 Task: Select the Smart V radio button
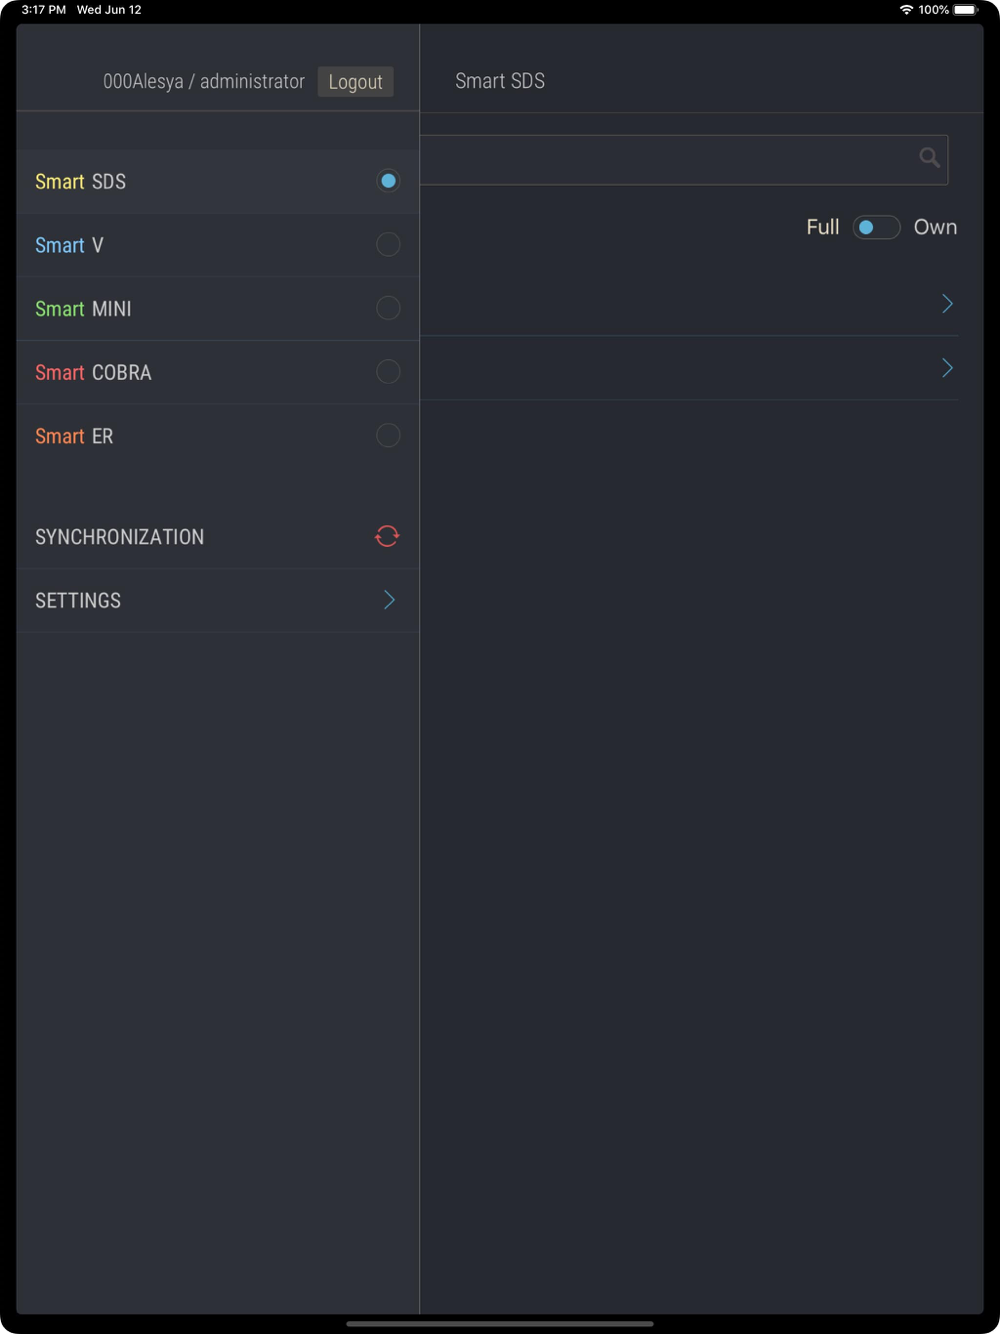coord(388,244)
